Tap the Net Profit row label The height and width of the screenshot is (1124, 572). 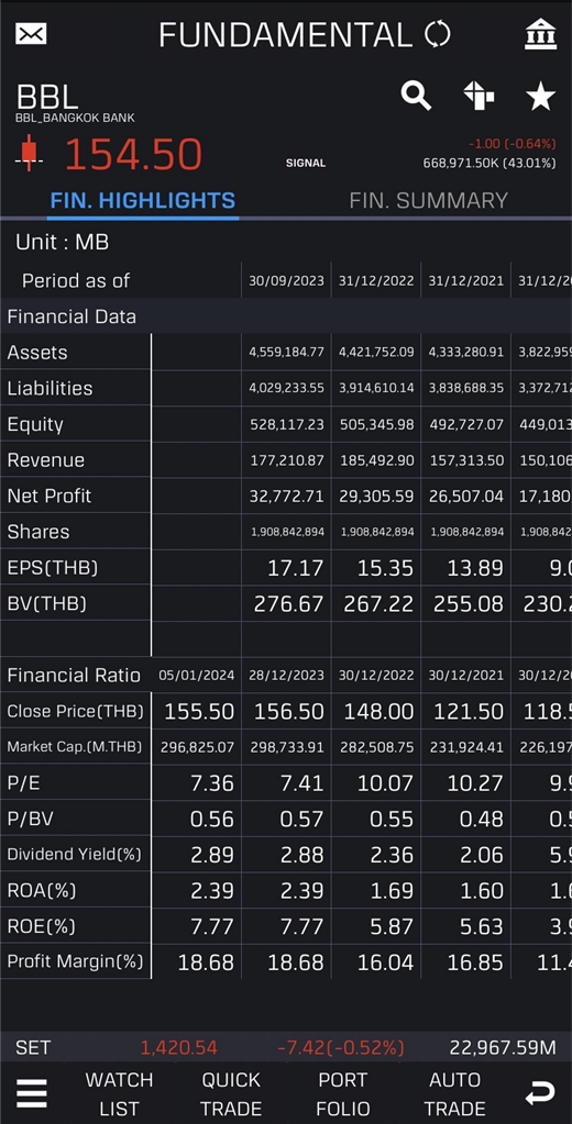49,496
